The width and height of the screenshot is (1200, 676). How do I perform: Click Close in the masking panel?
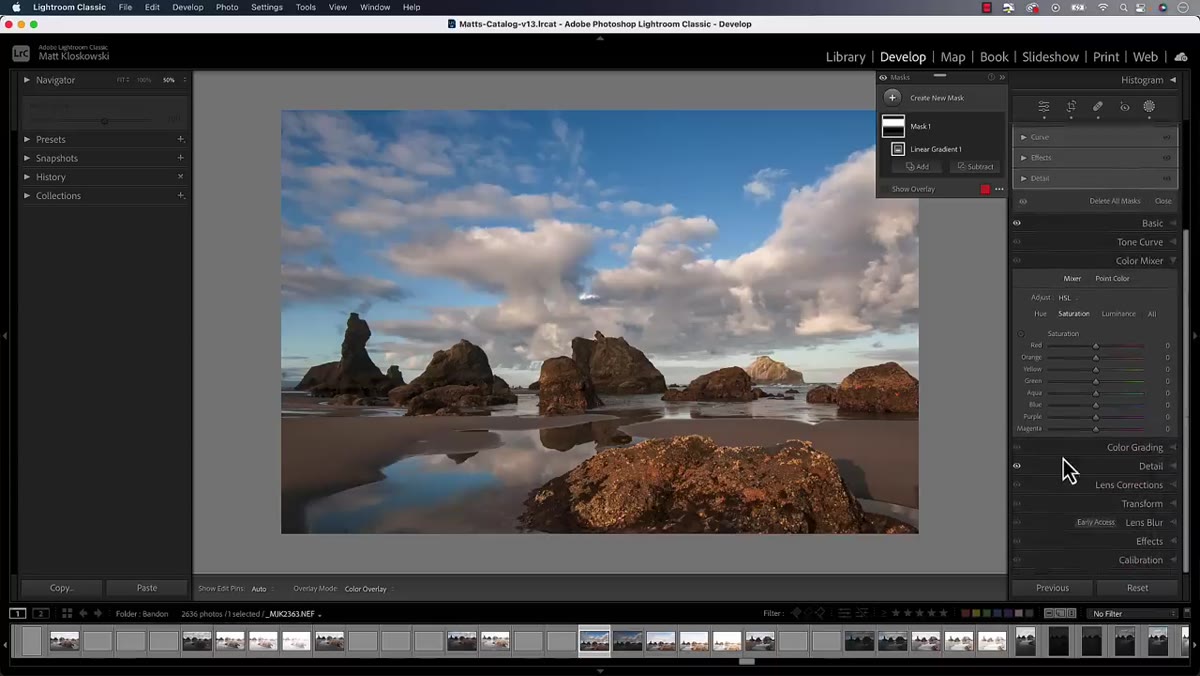[1163, 201]
